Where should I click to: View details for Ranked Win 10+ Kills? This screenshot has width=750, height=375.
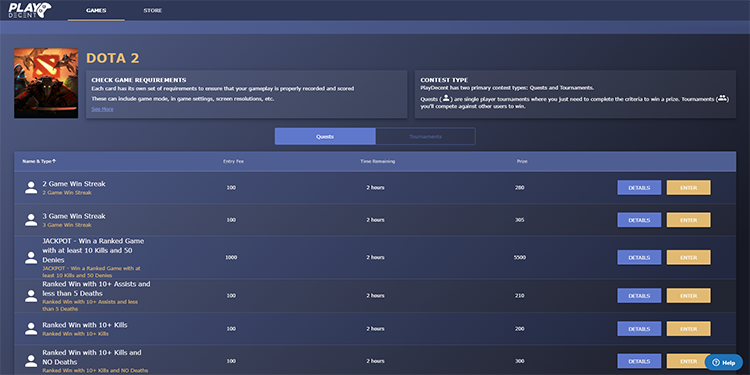639,329
